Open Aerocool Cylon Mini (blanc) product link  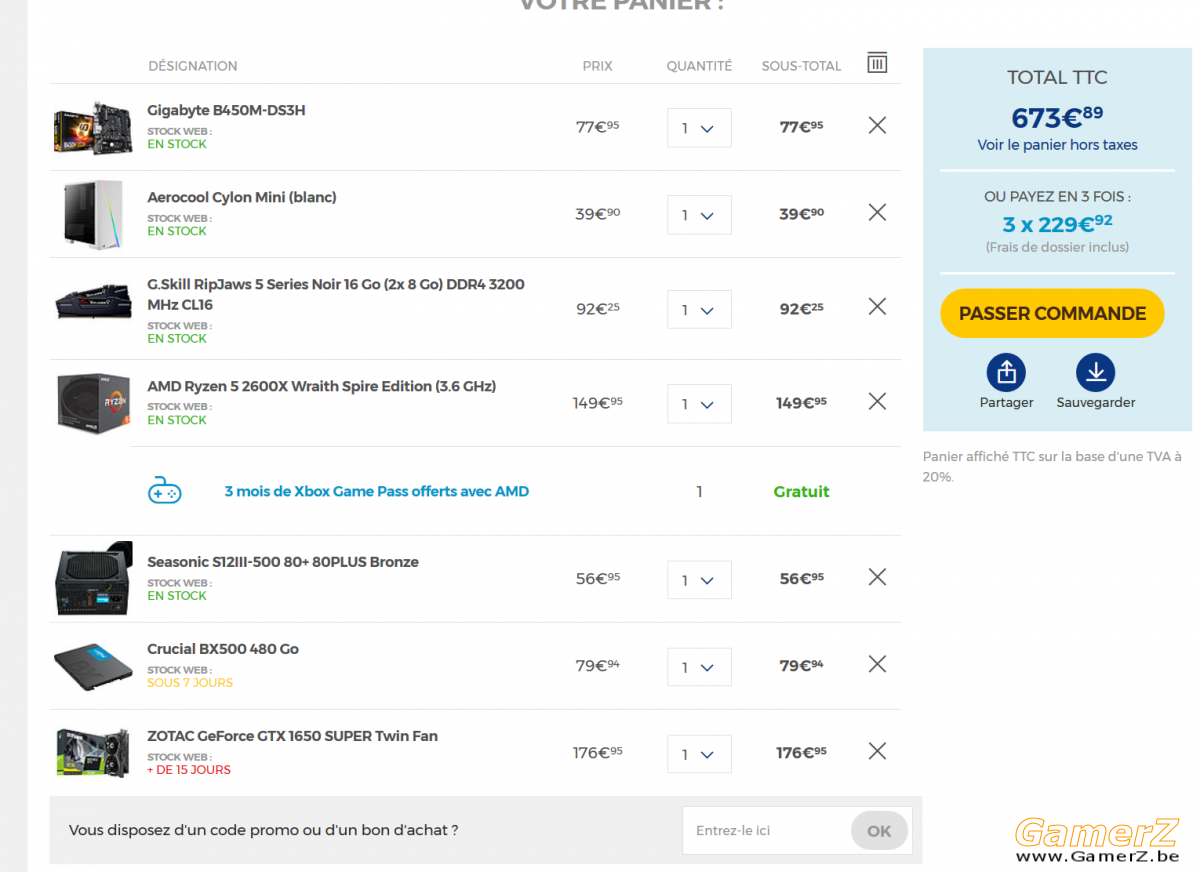point(242,197)
